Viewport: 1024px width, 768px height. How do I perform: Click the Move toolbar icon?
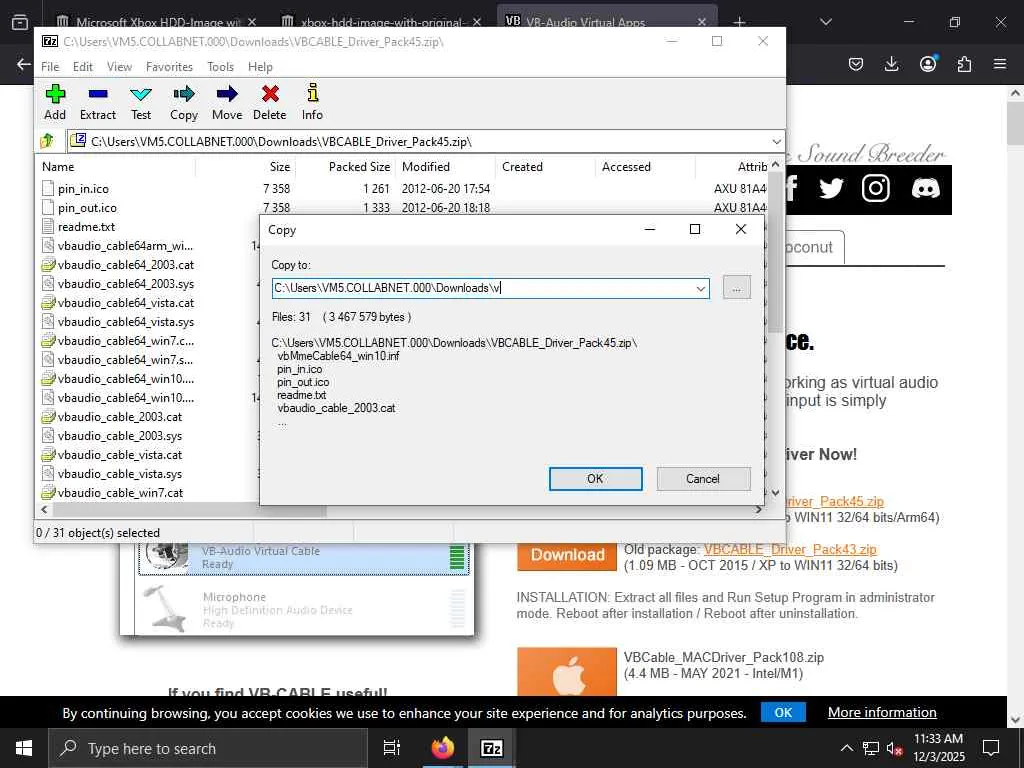tap(227, 102)
